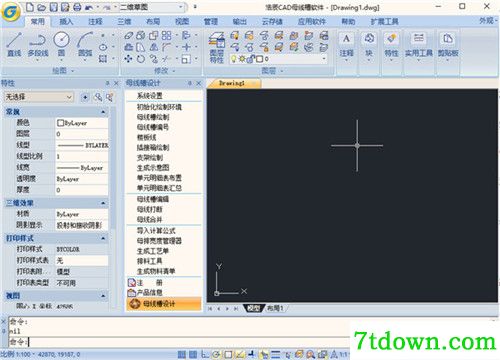
Task: Switch to the 输出 ribbon tab
Action: 239,22
